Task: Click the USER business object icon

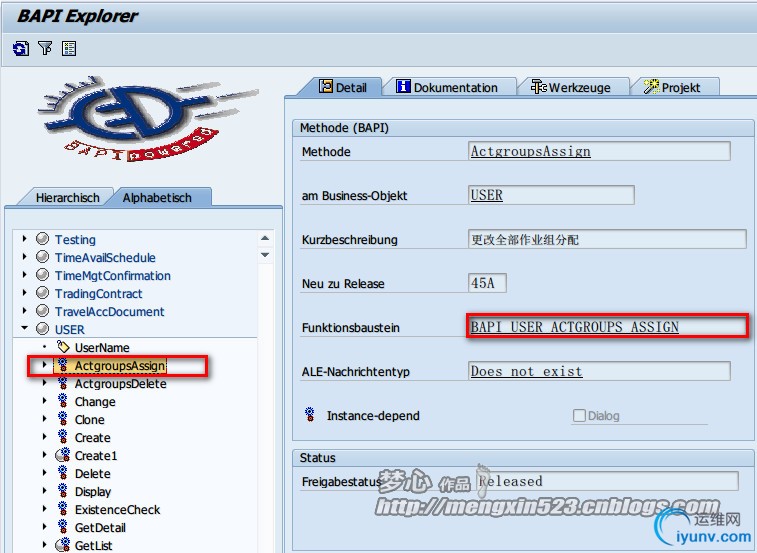Action: pos(42,329)
